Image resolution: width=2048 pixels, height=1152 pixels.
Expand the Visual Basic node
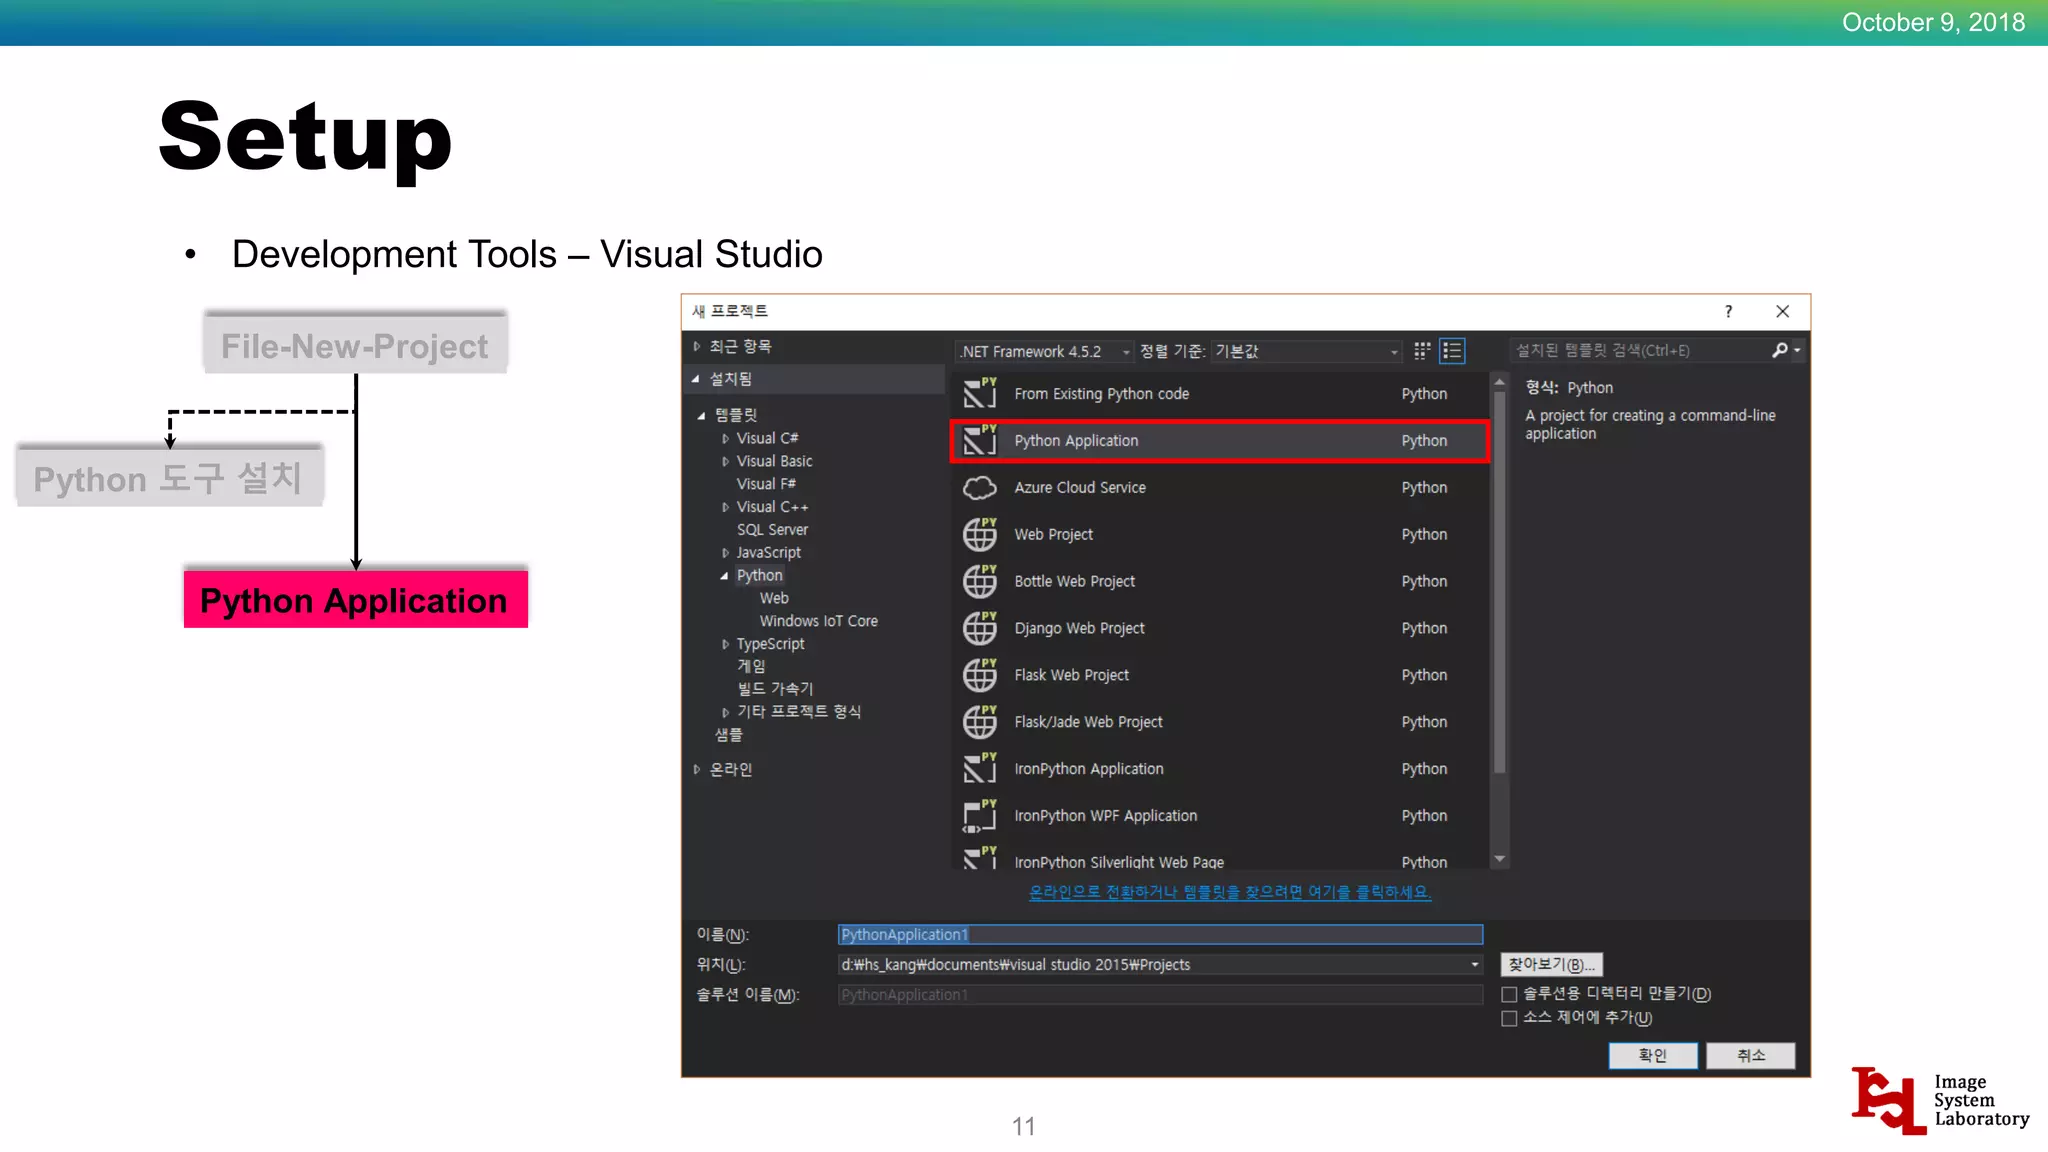(x=725, y=461)
